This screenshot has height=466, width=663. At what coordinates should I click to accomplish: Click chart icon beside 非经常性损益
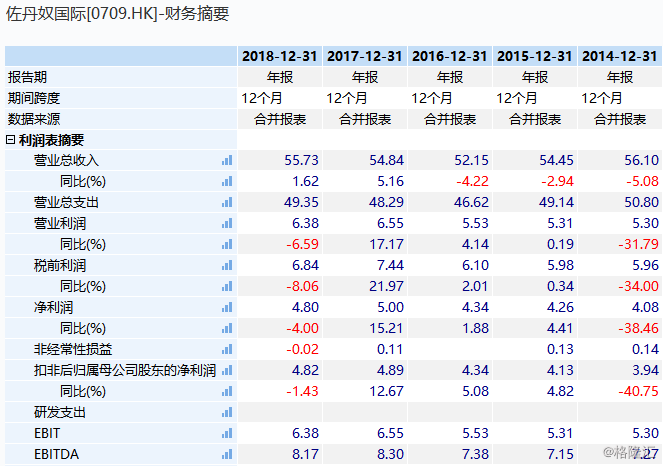(x=227, y=350)
